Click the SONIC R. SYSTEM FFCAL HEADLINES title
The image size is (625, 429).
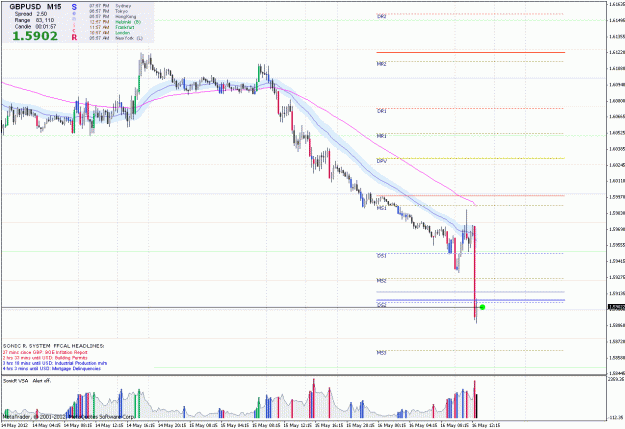[x=54, y=346]
